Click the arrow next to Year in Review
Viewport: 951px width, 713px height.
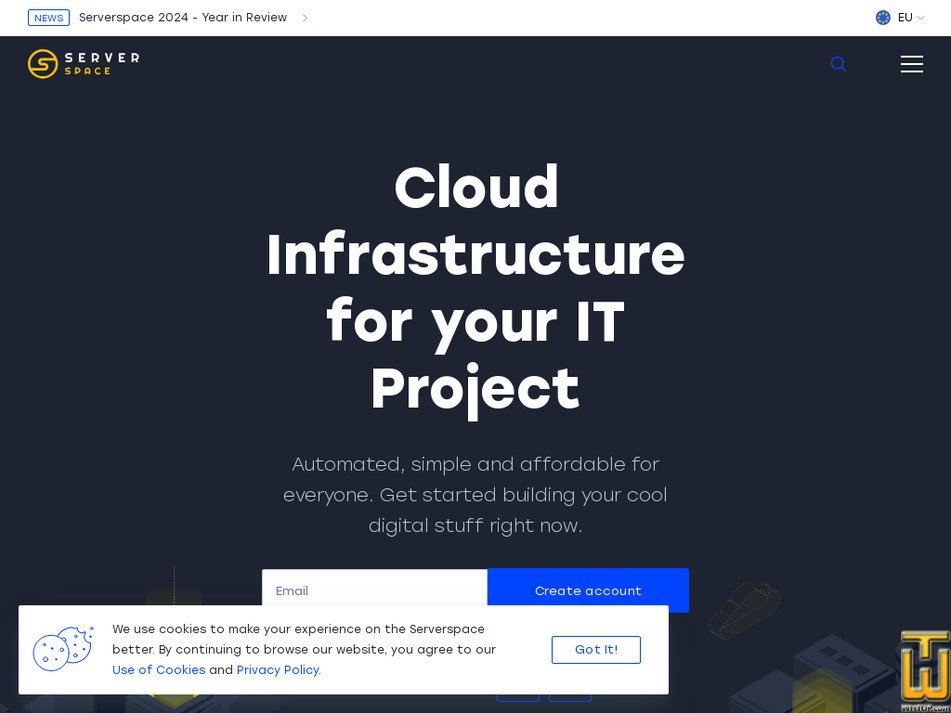pyautogui.click(x=305, y=17)
